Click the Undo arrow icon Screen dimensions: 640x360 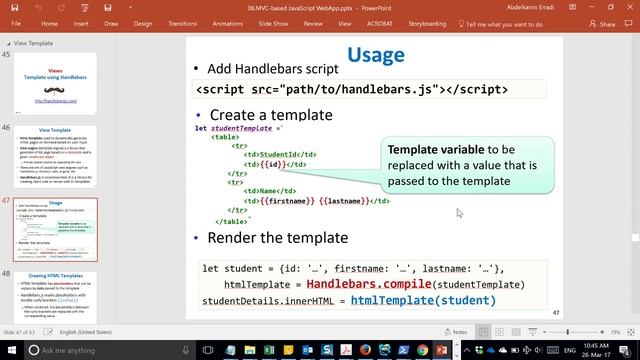(x=38, y=8)
